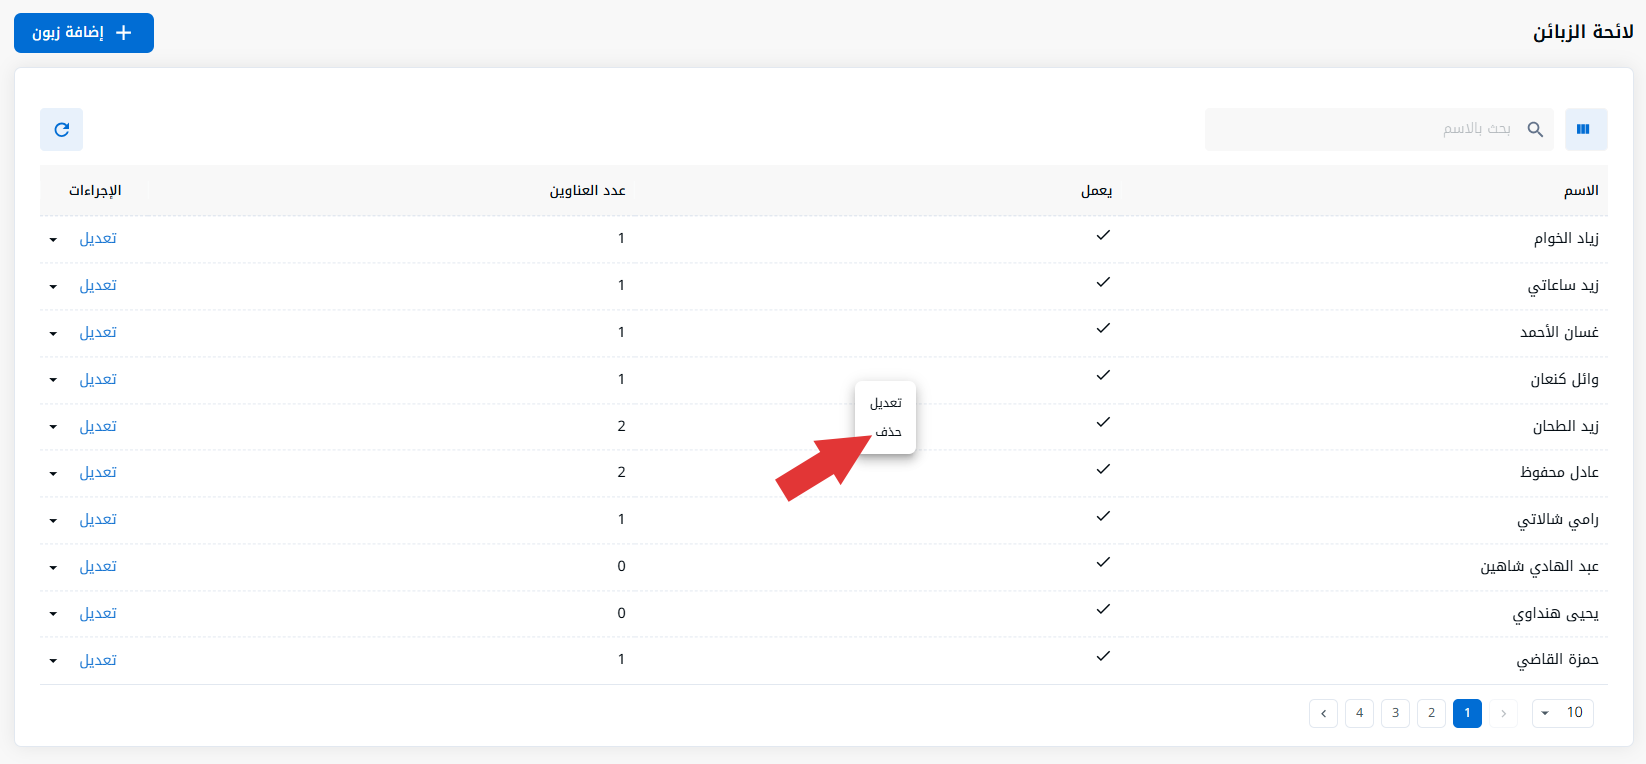The width and height of the screenshot is (1646, 764).
Task: Click the لائحة الزبائن page title
Action: tap(1583, 32)
